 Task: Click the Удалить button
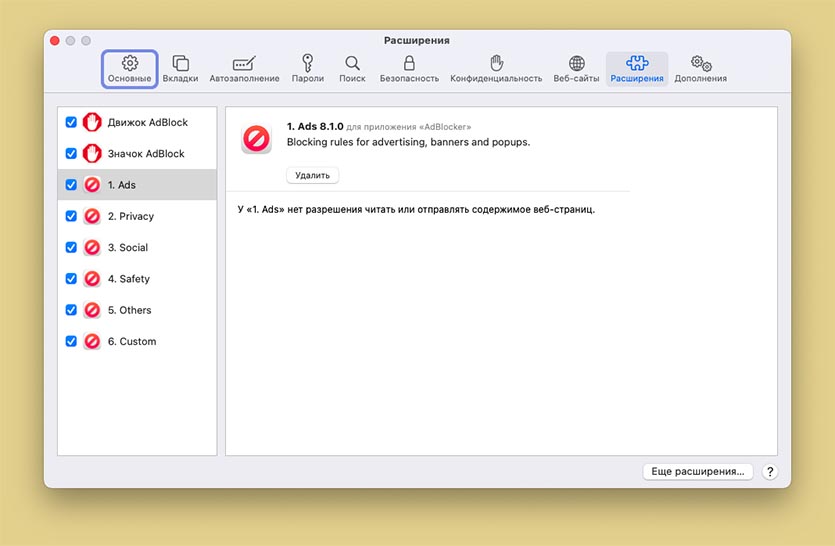pyautogui.click(x=312, y=175)
